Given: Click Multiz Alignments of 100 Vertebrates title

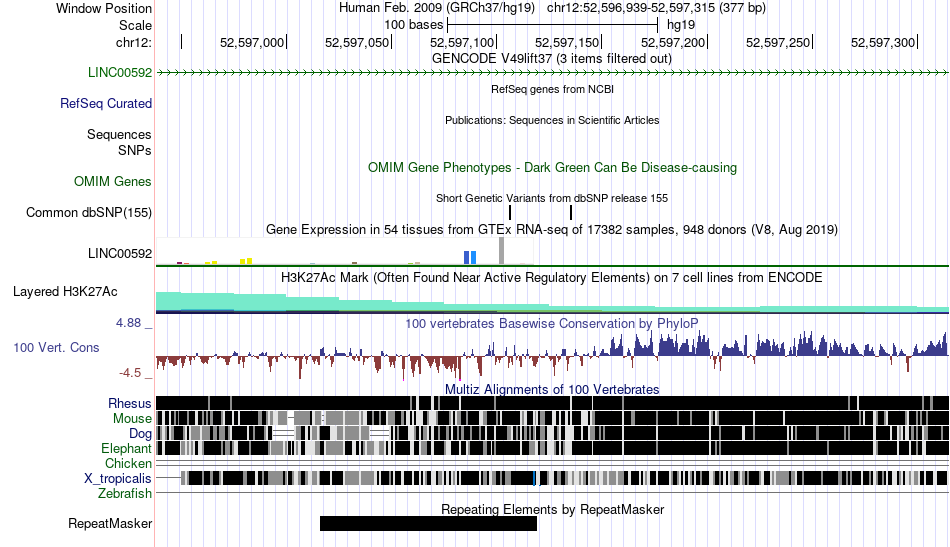Looking at the screenshot, I should pos(552,390).
